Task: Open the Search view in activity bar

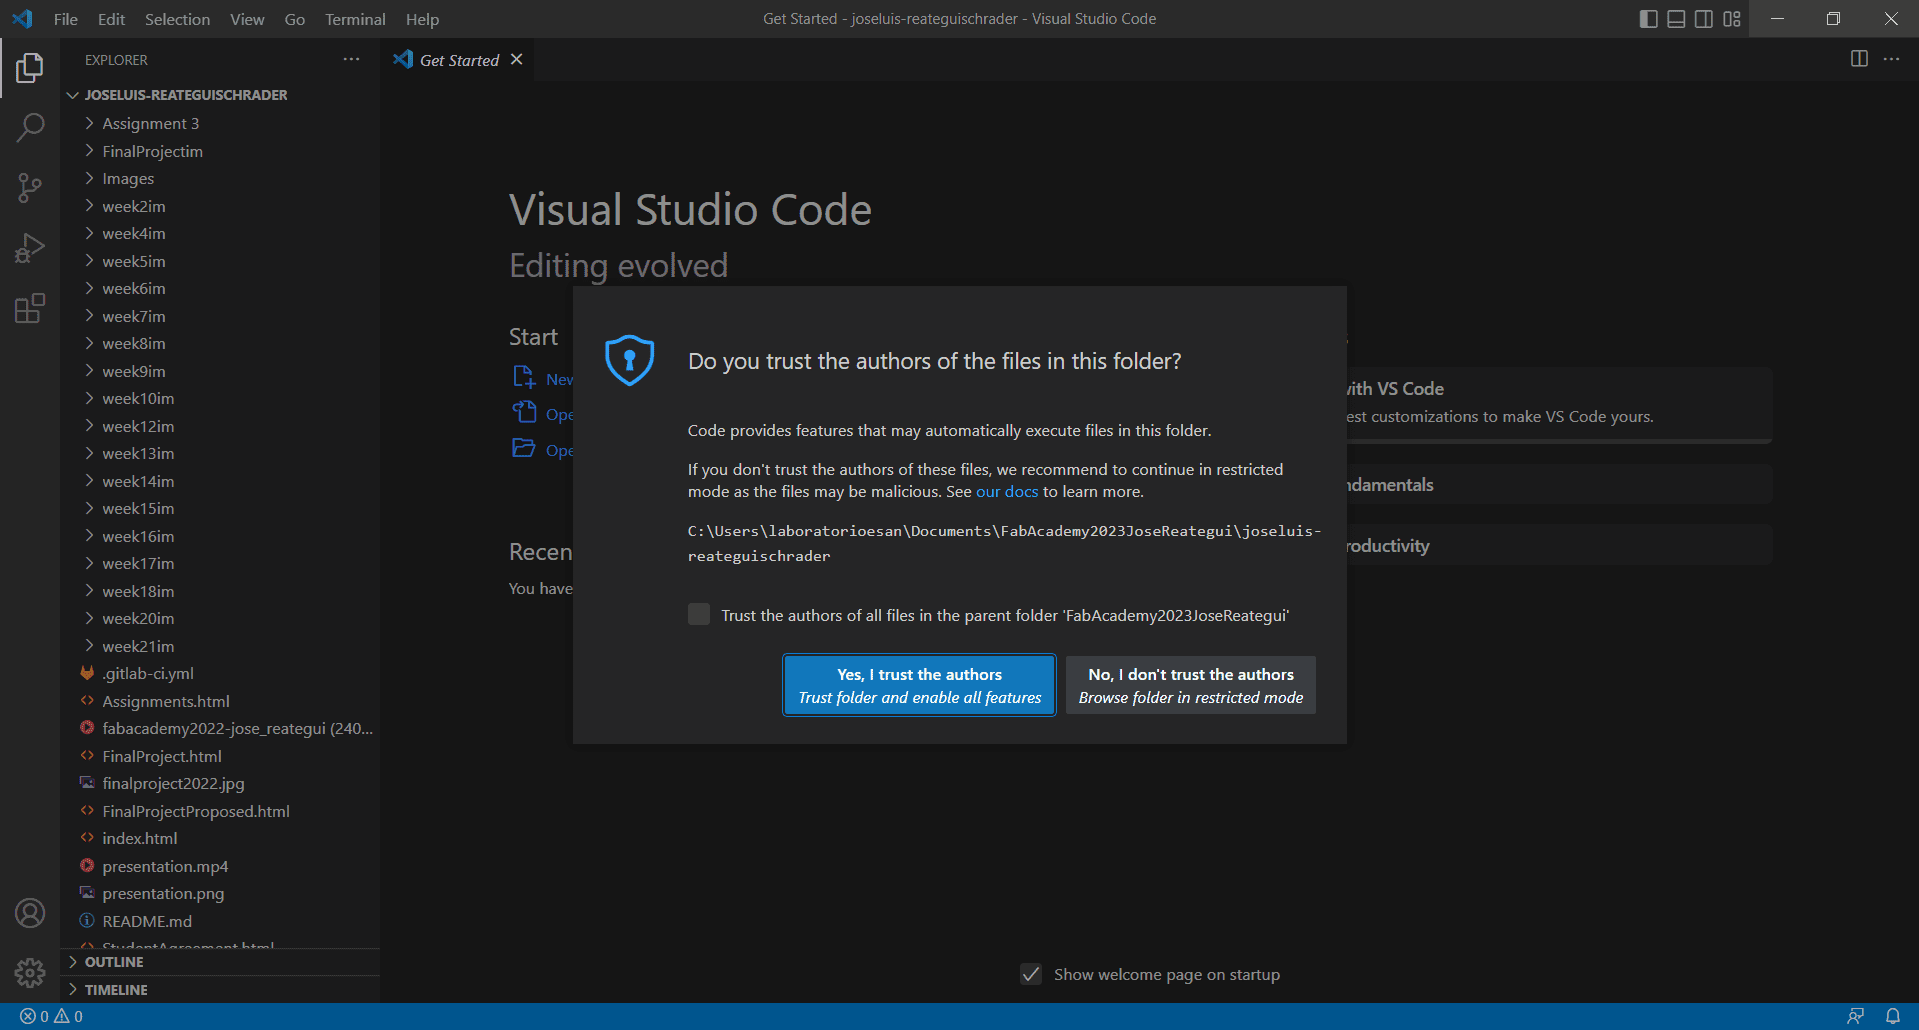Action: [30, 127]
